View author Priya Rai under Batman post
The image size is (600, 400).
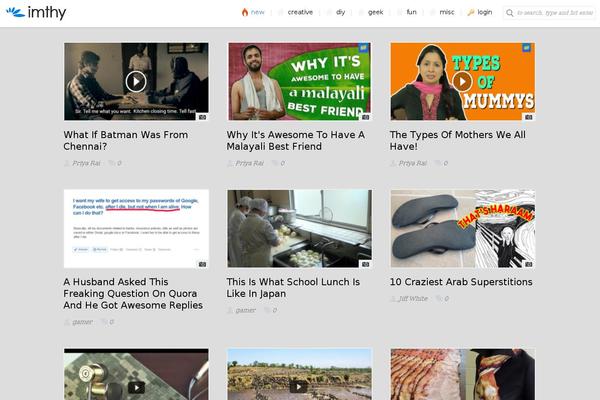coord(86,163)
